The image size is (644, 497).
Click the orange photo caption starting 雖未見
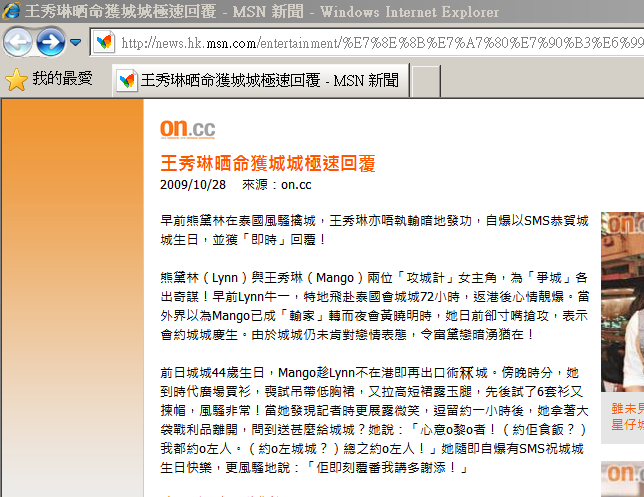point(627,416)
